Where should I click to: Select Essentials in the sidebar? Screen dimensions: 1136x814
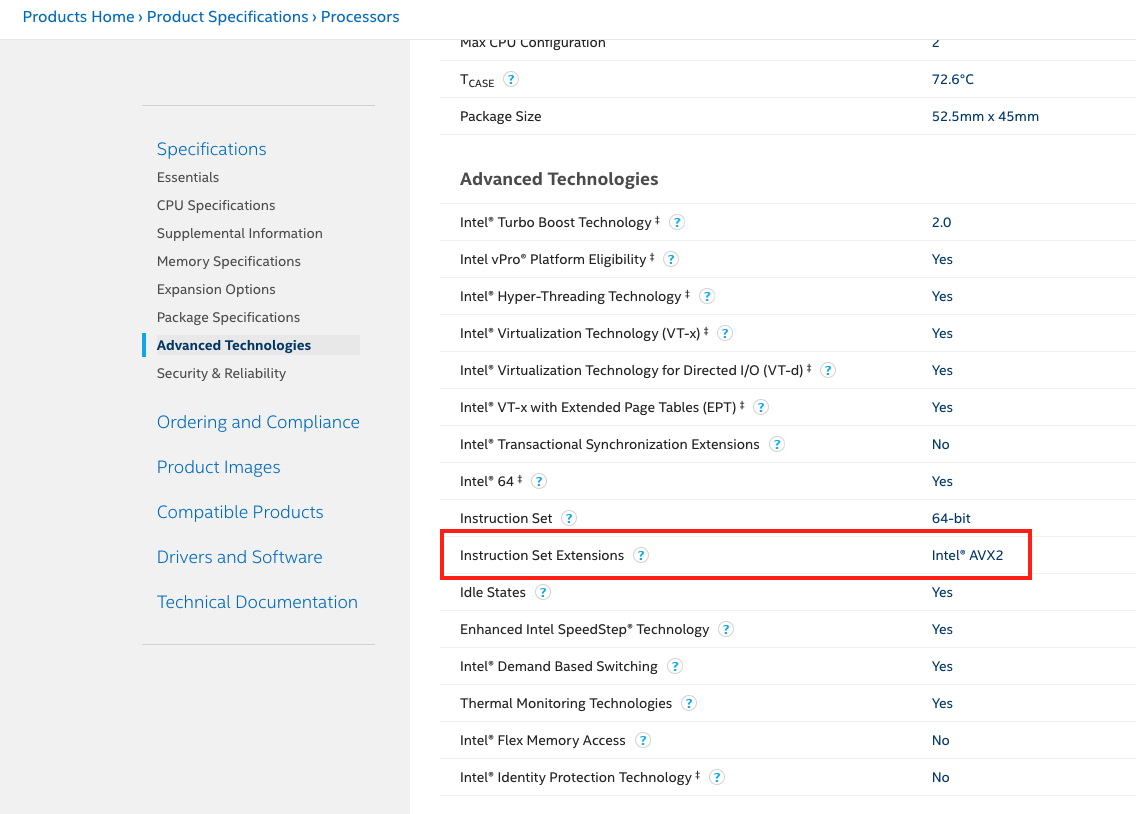pos(188,177)
